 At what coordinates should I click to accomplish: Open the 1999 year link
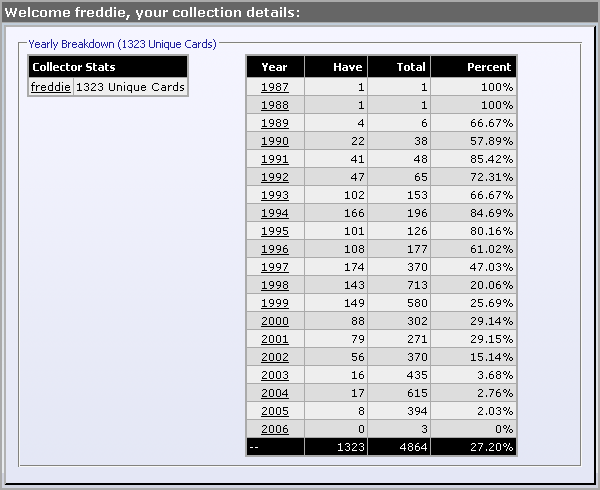click(274, 303)
